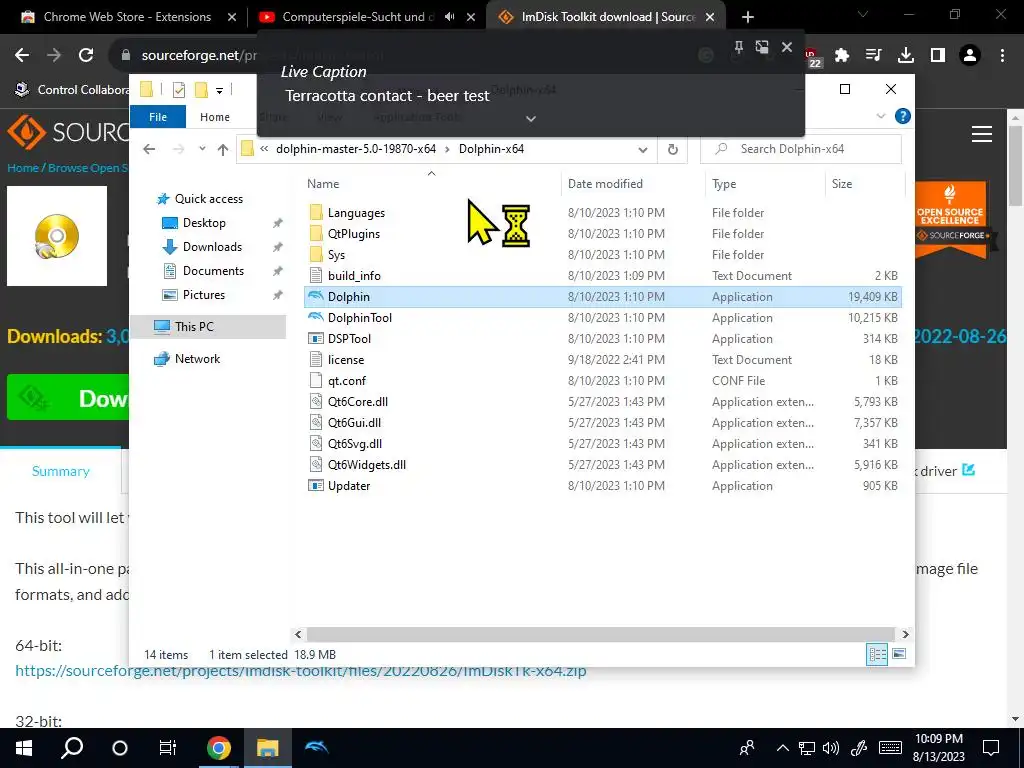
Task: Open Chrome from the taskbar
Action: (219, 747)
